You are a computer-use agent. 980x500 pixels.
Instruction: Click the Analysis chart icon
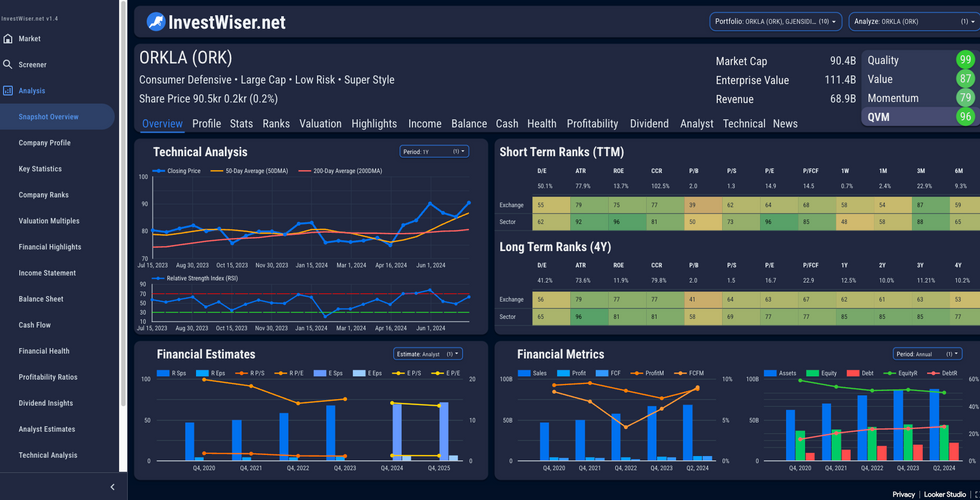coord(8,91)
